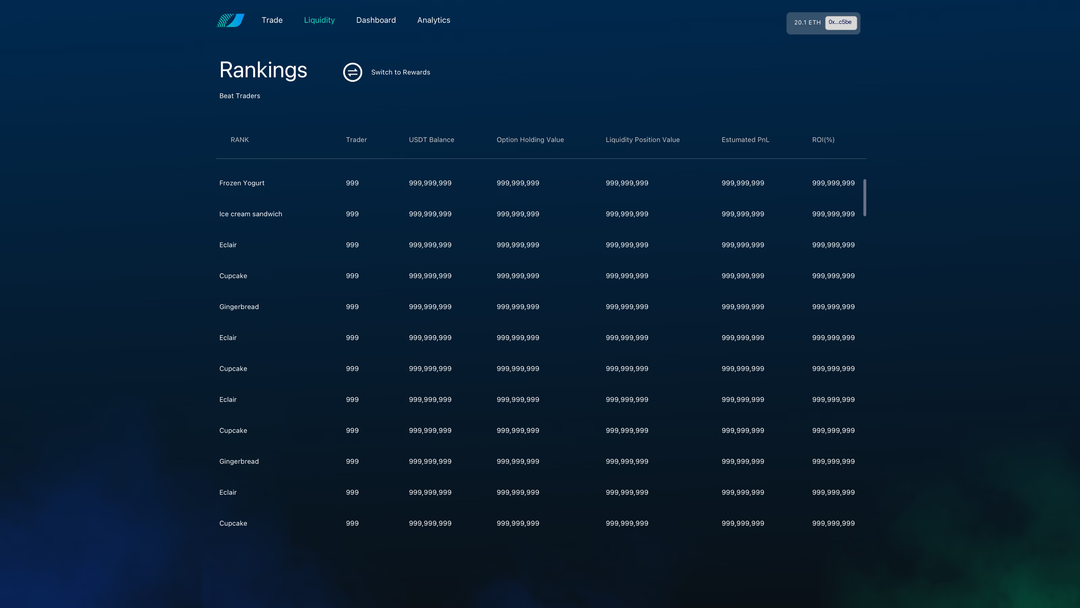This screenshot has width=1080, height=608.
Task: Click the USDT Balance value in Frozen Yogurt row
Action: 430,183
